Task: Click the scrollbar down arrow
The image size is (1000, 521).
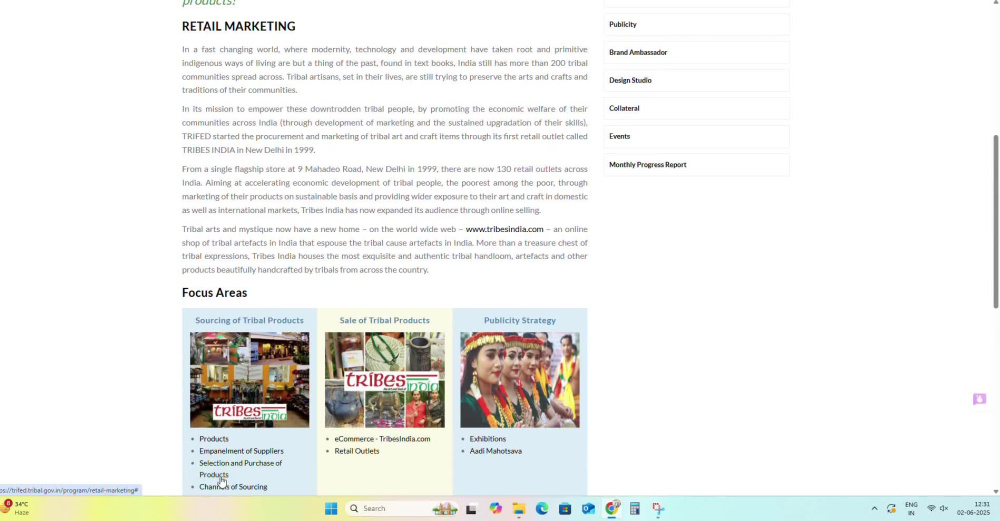Action: tap(996, 492)
